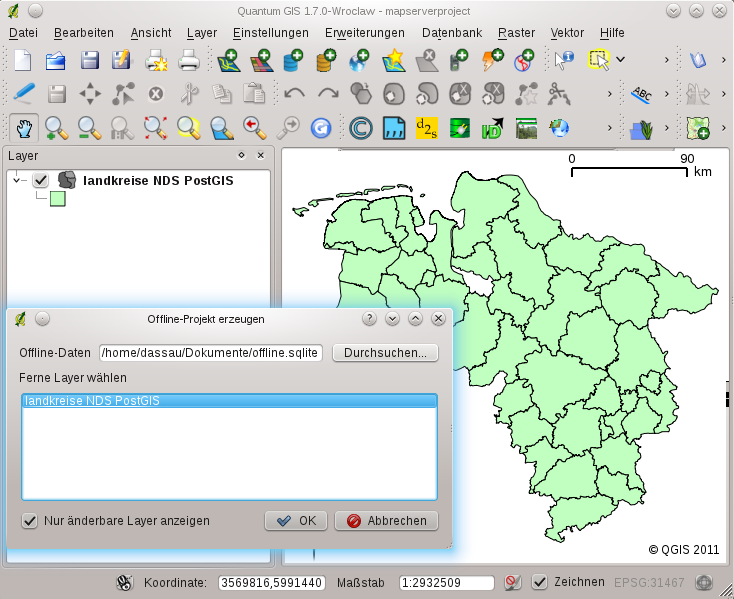Viewport: 734px width, 599px height.
Task: Open dropdown arrow next to select features tool
Action: point(620,60)
